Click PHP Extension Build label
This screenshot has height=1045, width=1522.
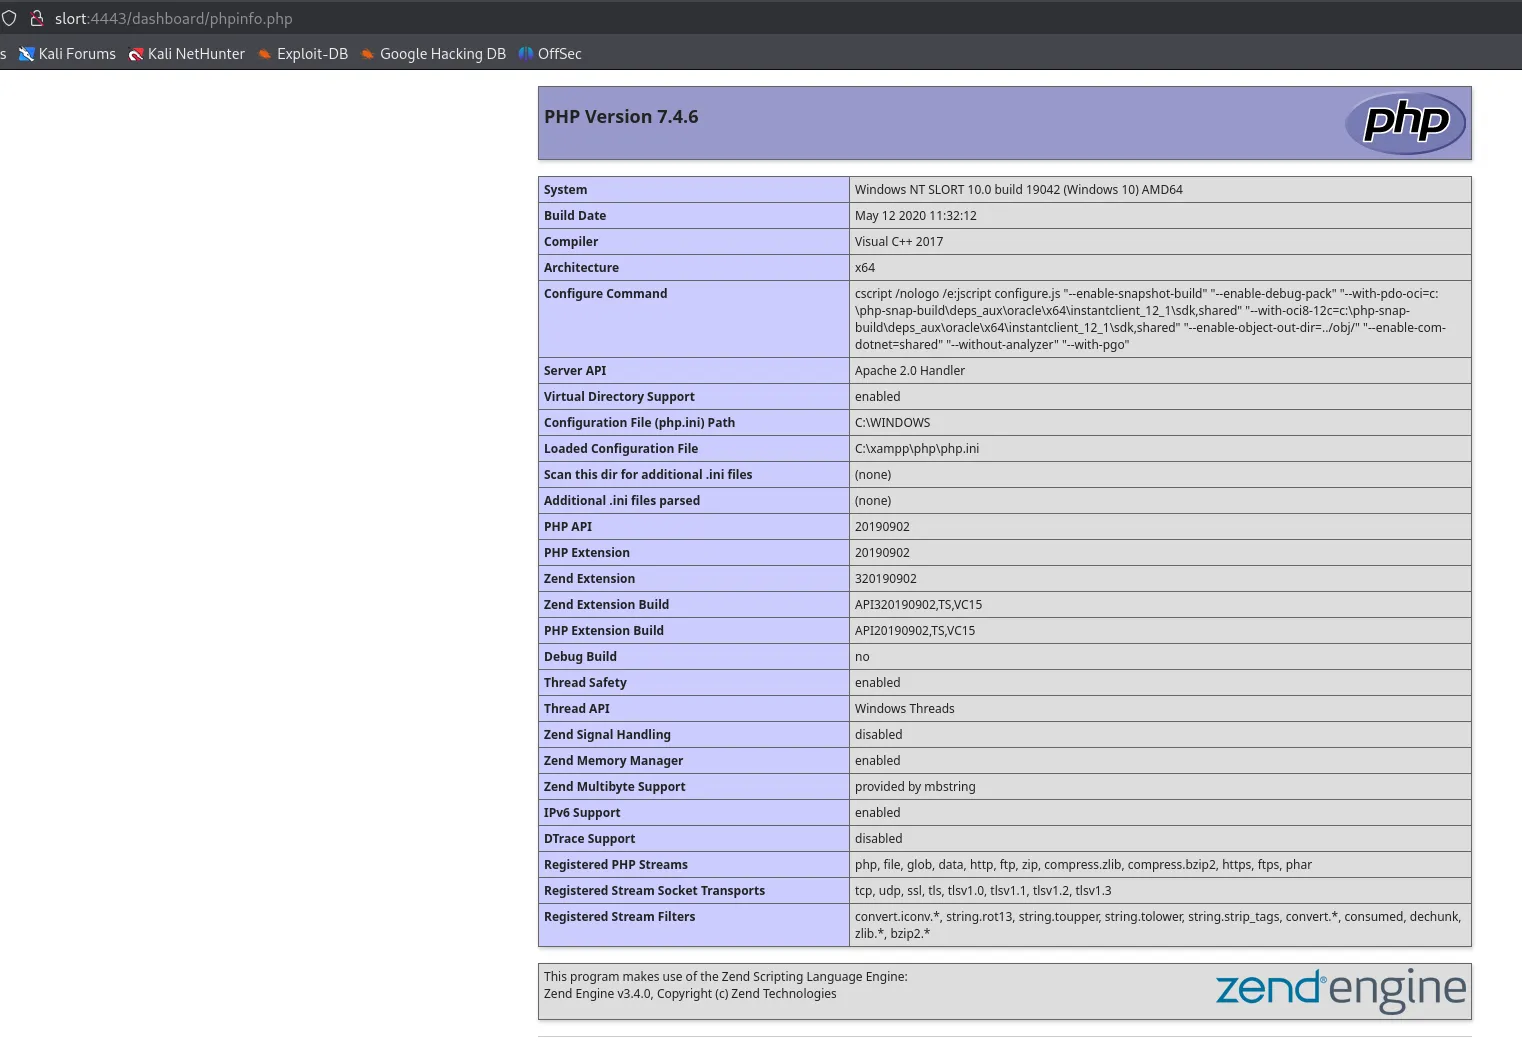pyautogui.click(x=604, y=631)
